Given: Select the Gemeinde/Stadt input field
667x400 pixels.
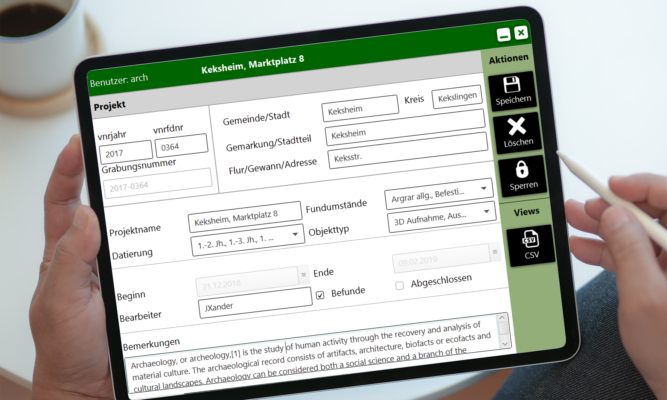Looking at the screenshot, I should [359, 109].
